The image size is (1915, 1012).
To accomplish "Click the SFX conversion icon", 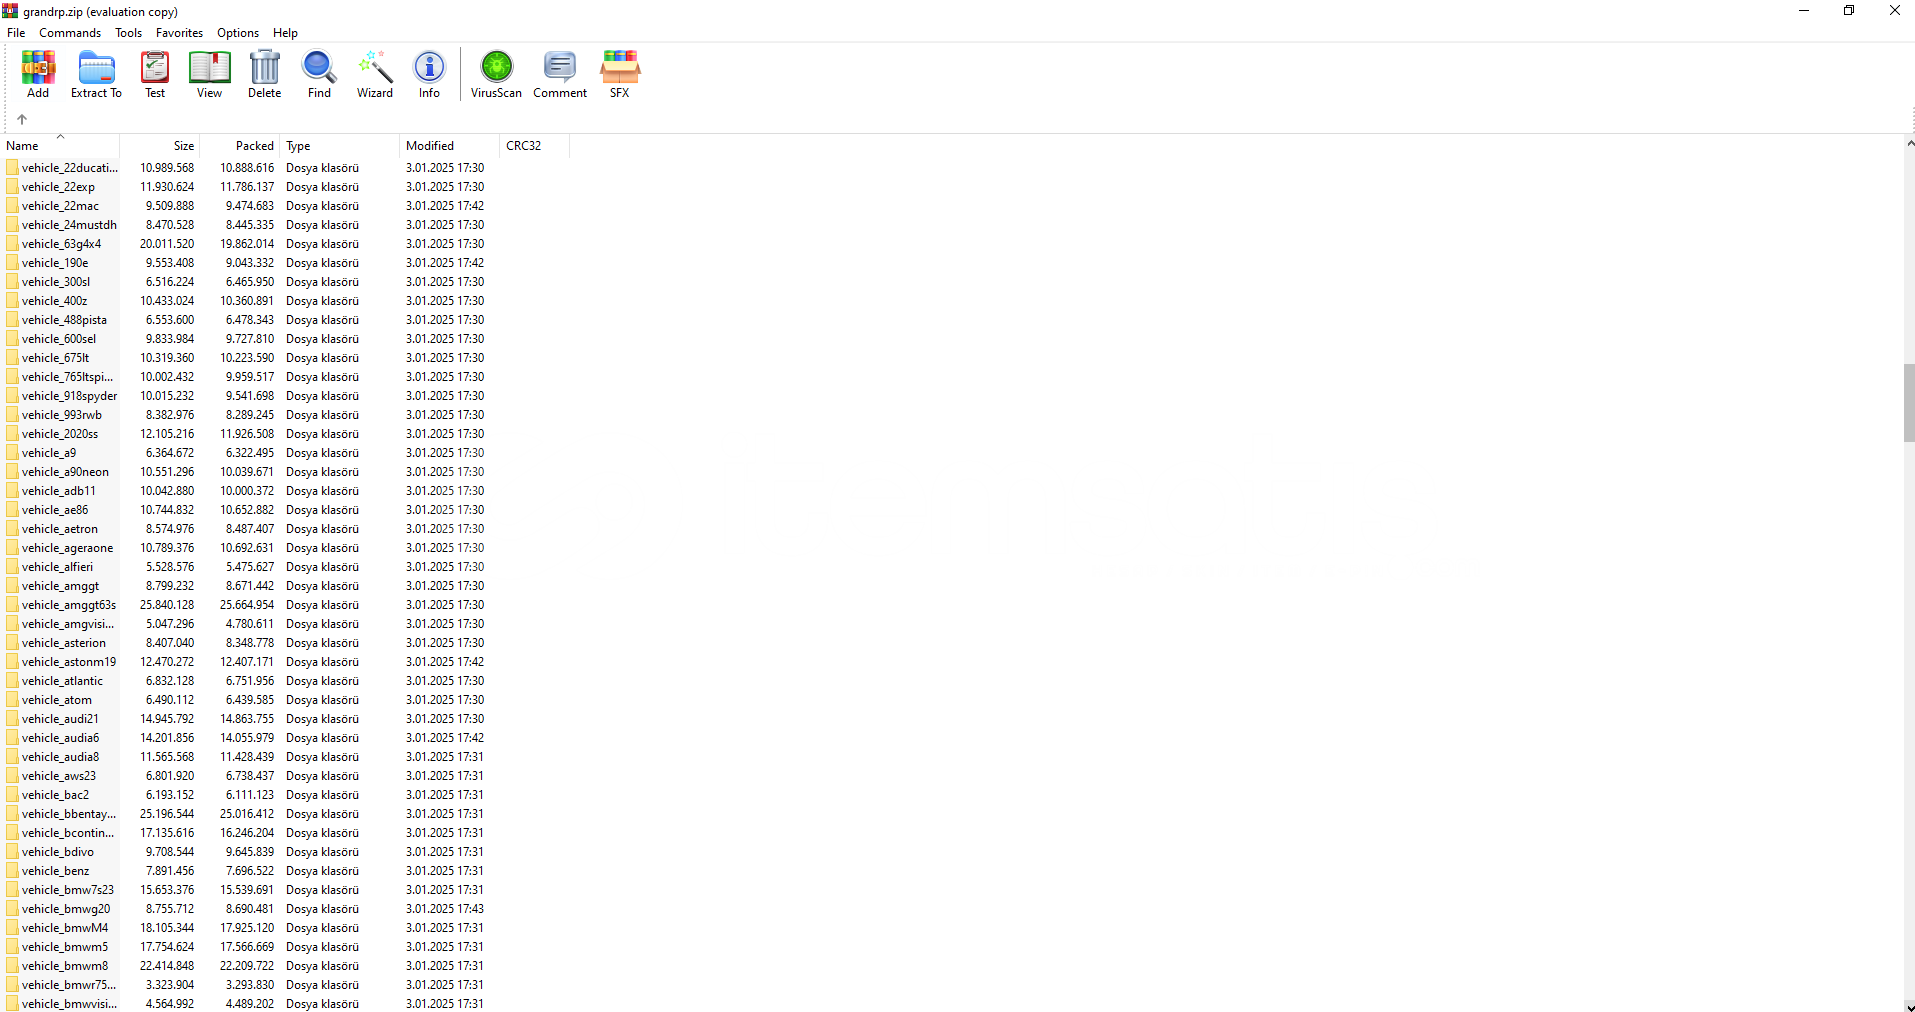I will 620,74.
